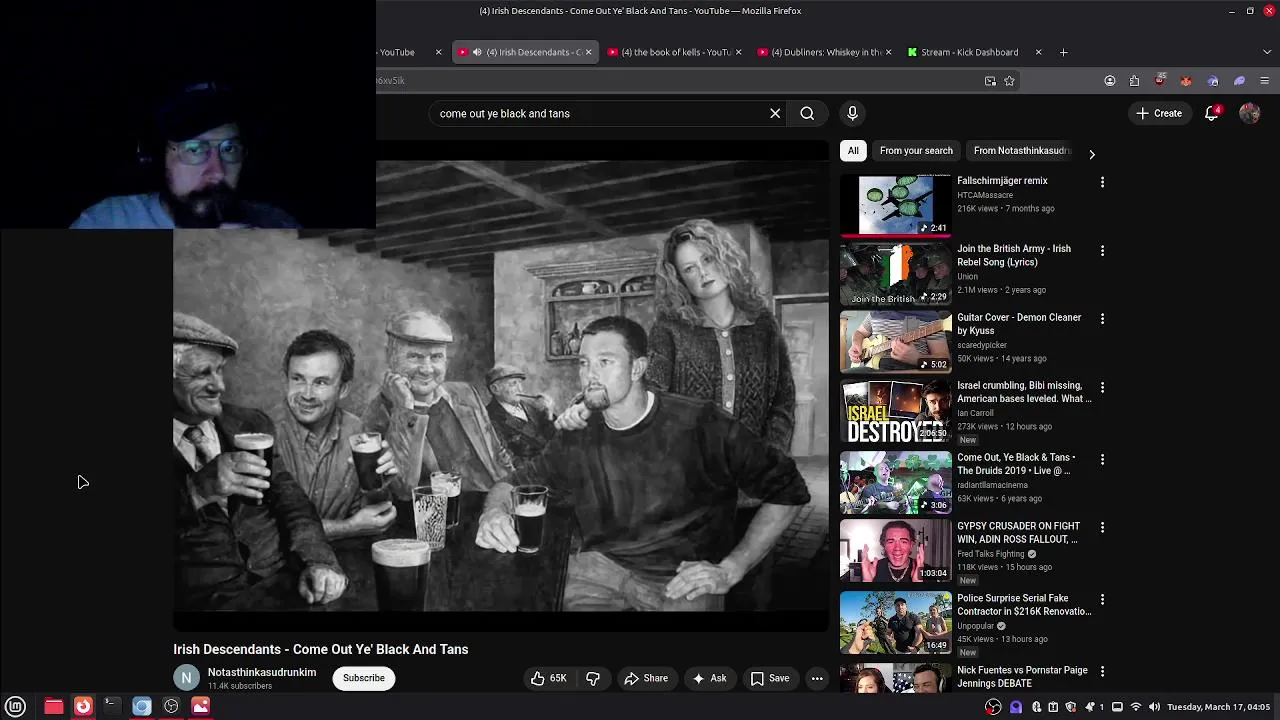Image resolution: width=1280 pixels, height=720 pixels.
Task: Expand the list all tabs dropdown
Action: tap(1267, 52)
